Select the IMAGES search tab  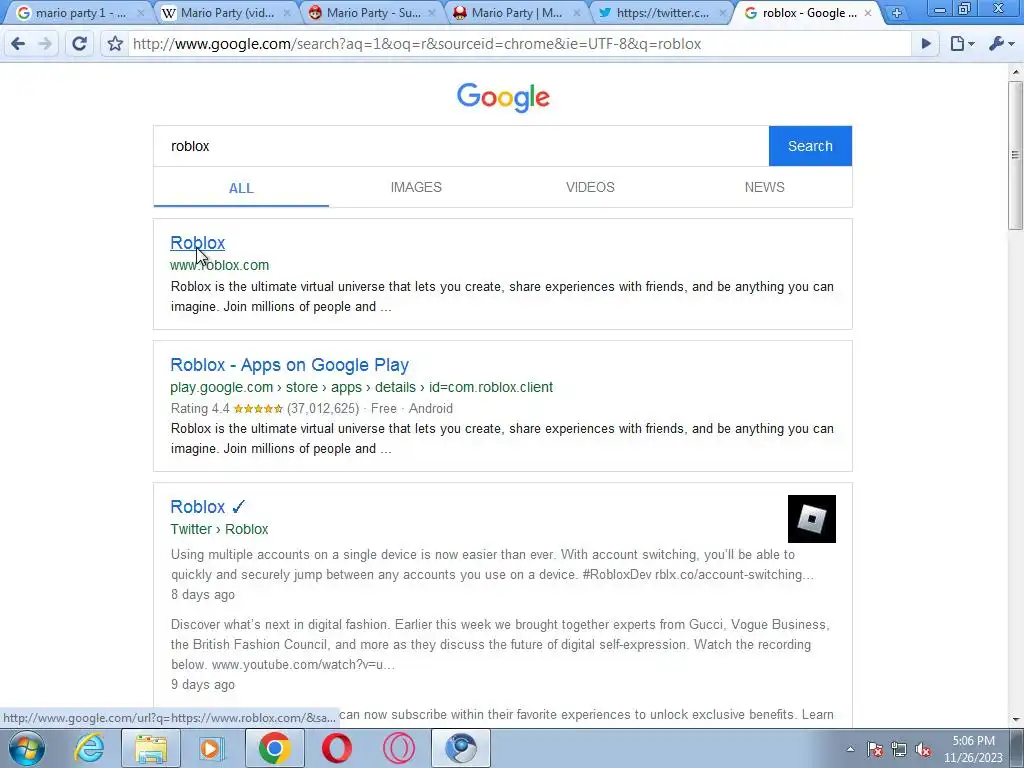416,187
